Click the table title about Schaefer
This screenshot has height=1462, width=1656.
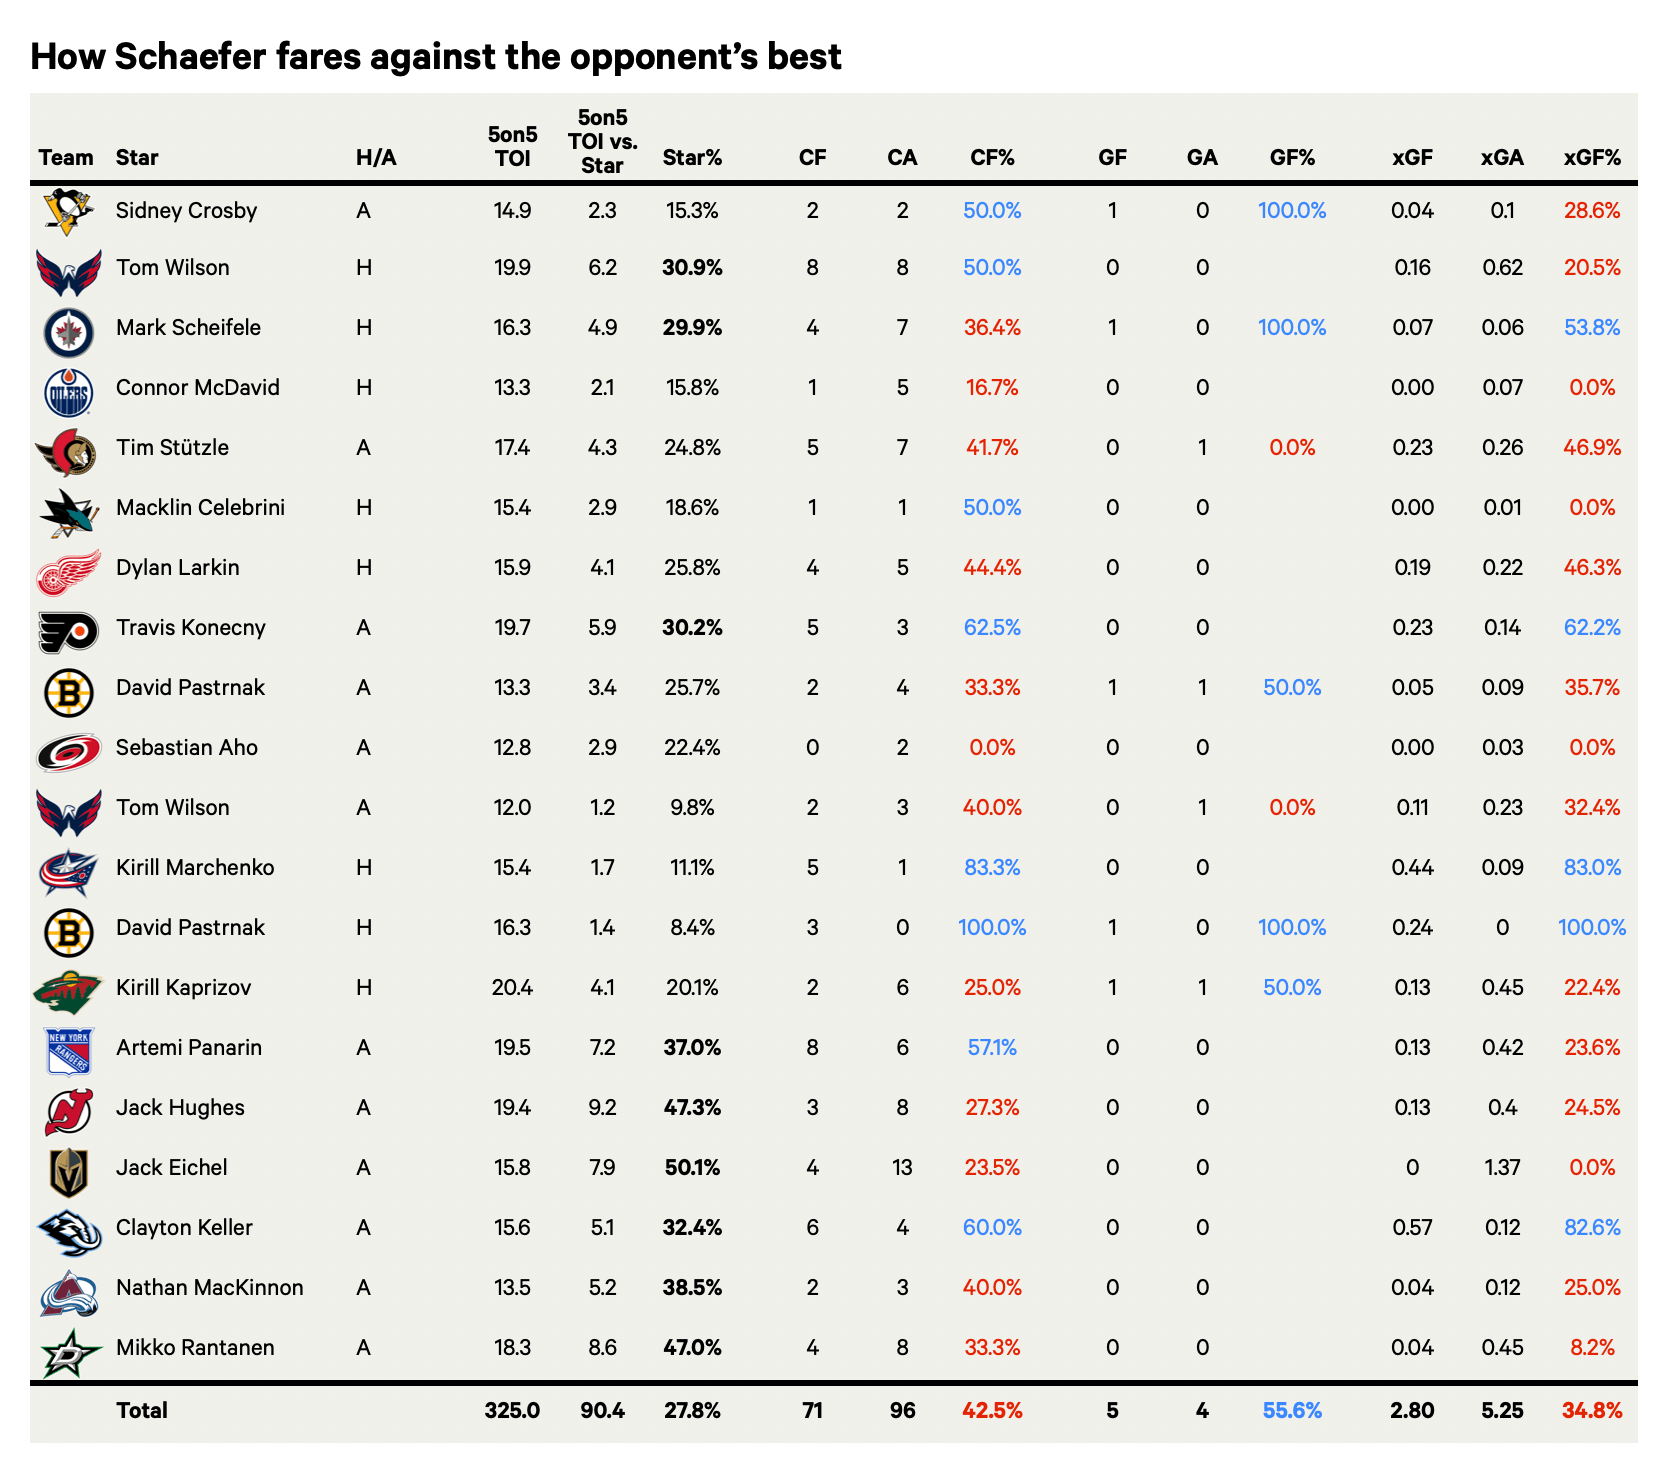pos(436,57)
